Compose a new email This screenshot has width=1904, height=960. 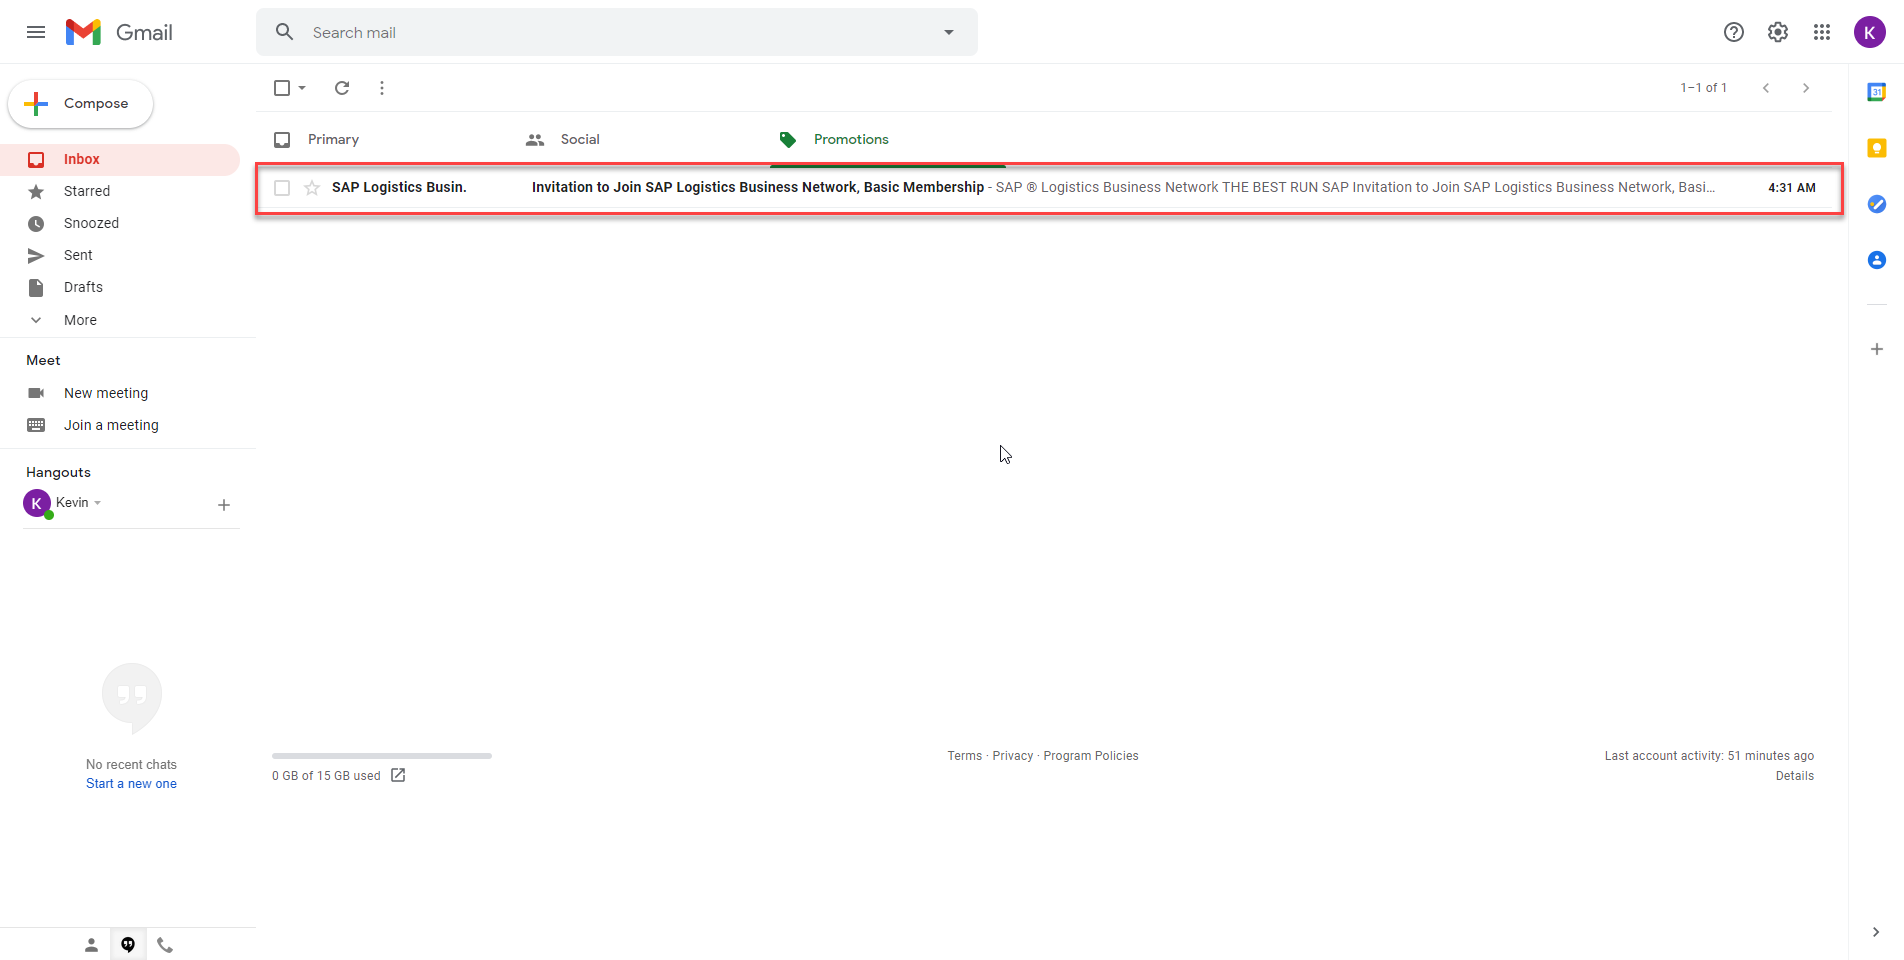[81, 104]
